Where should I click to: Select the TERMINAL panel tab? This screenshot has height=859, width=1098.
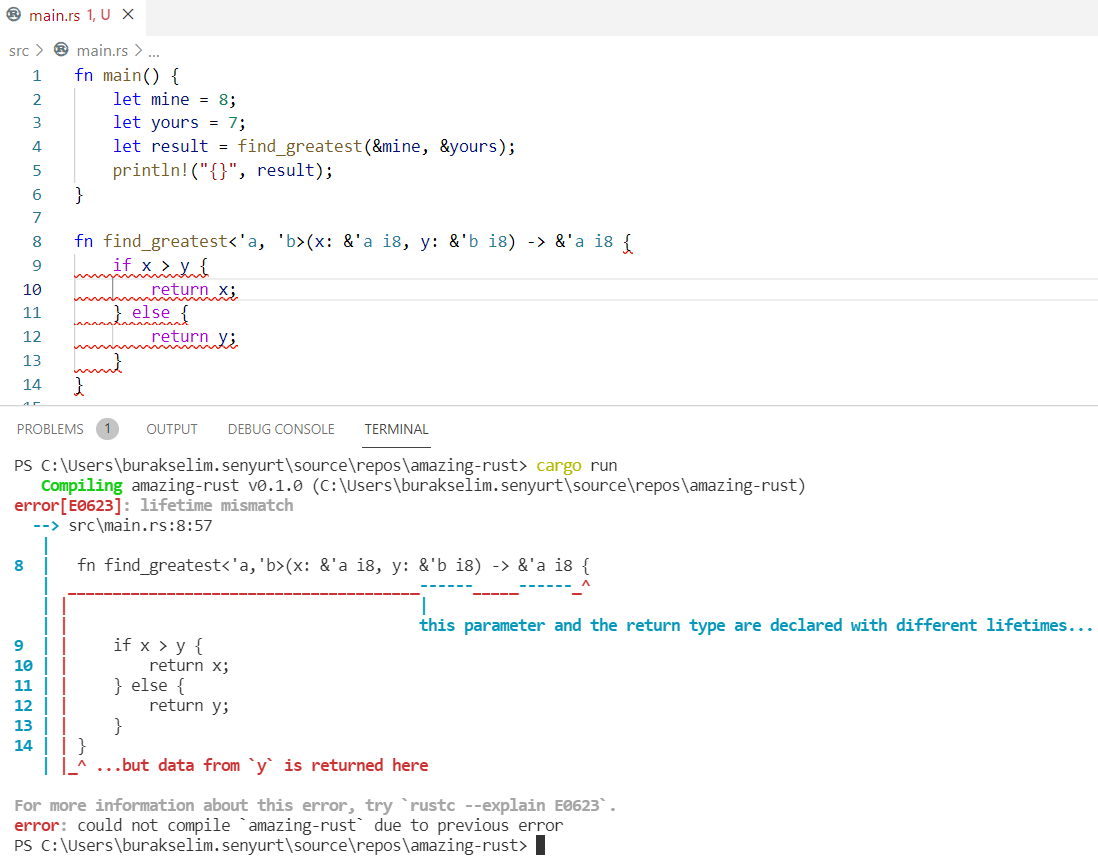point(396,429)
